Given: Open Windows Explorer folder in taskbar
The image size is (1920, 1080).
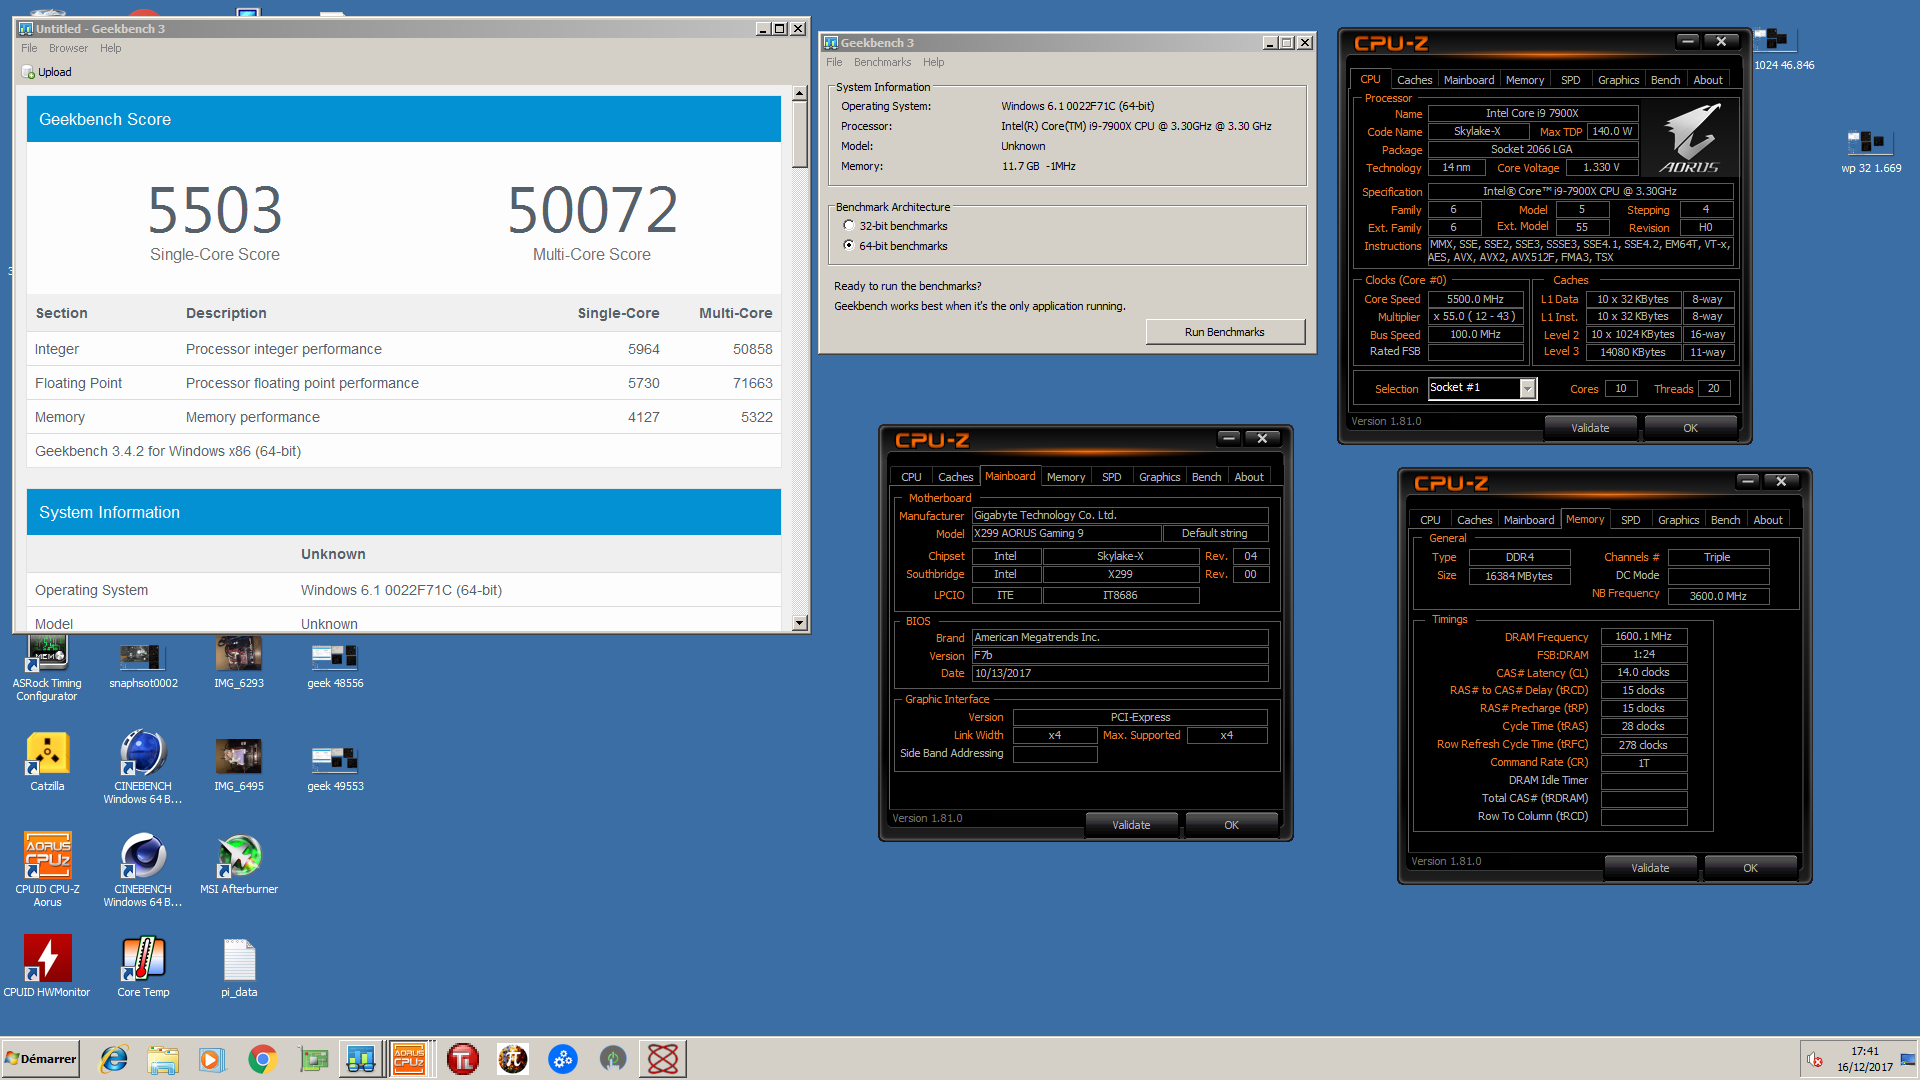Looking at the screenshot, I should (162, 1059).
